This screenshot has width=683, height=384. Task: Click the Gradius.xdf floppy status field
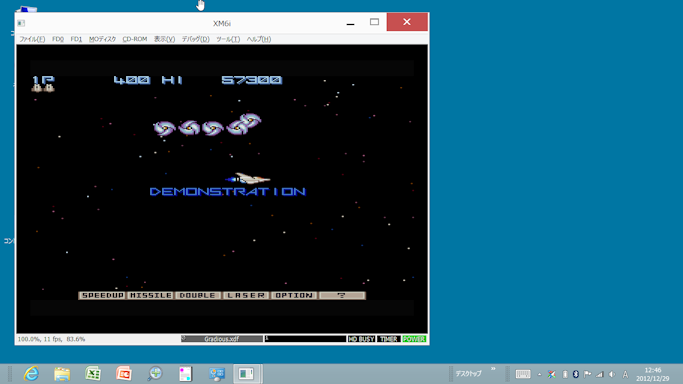(x=222, y=339)
